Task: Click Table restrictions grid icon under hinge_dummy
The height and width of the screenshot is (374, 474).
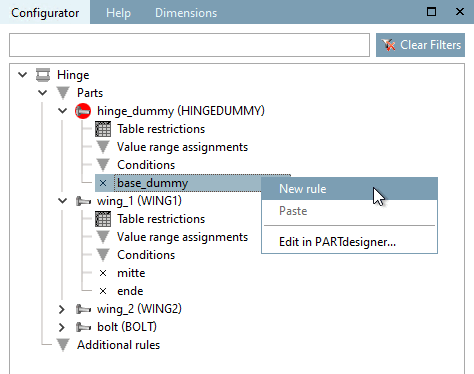Action: tap(103, 129)
